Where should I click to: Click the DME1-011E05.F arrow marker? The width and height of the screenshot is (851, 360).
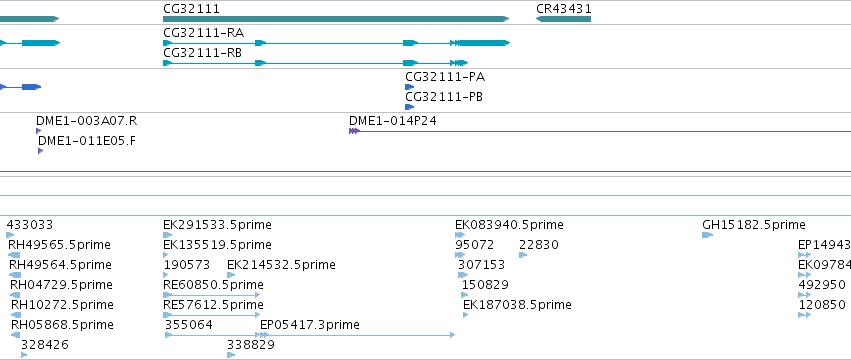(x=40, y=151)
